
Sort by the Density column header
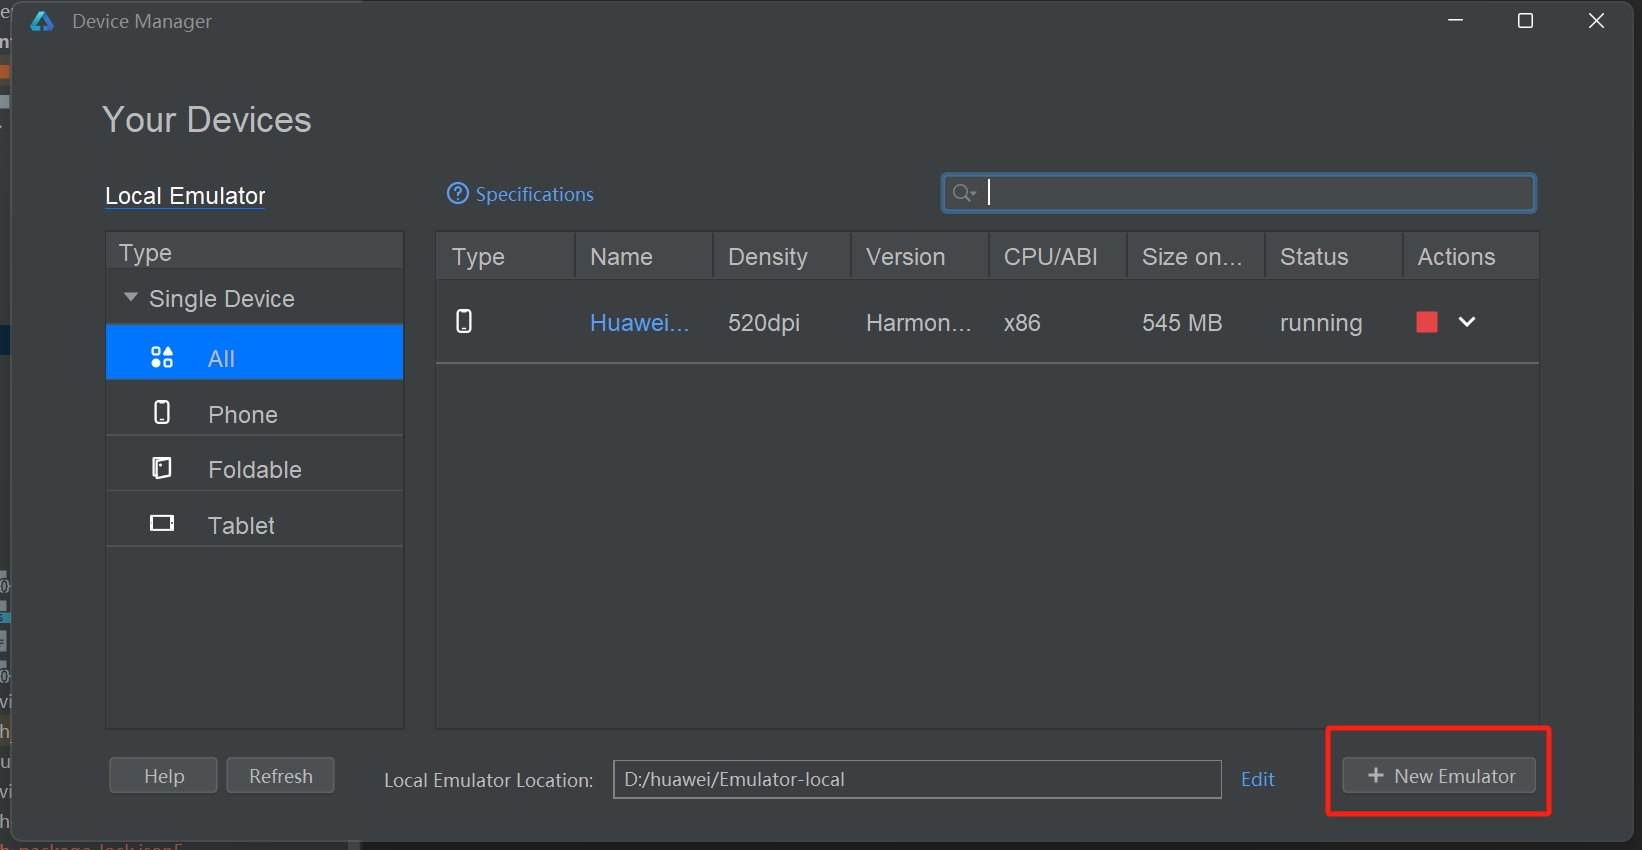(782, 256)
